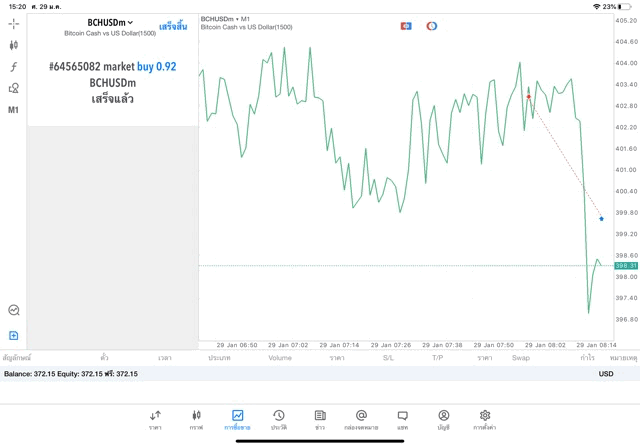Select the blue exit marker on chart
The height and width of the screenshot is (447, 640).
coord(601,219)
